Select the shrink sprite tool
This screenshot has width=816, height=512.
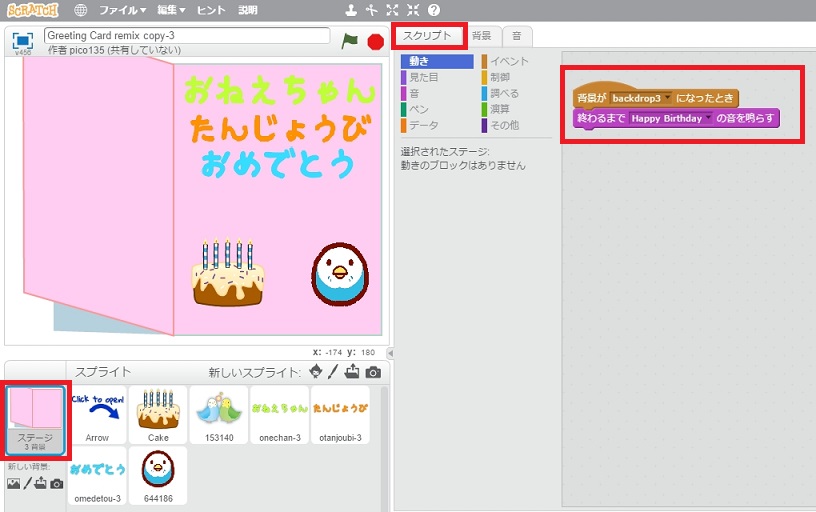pos(413,10)
